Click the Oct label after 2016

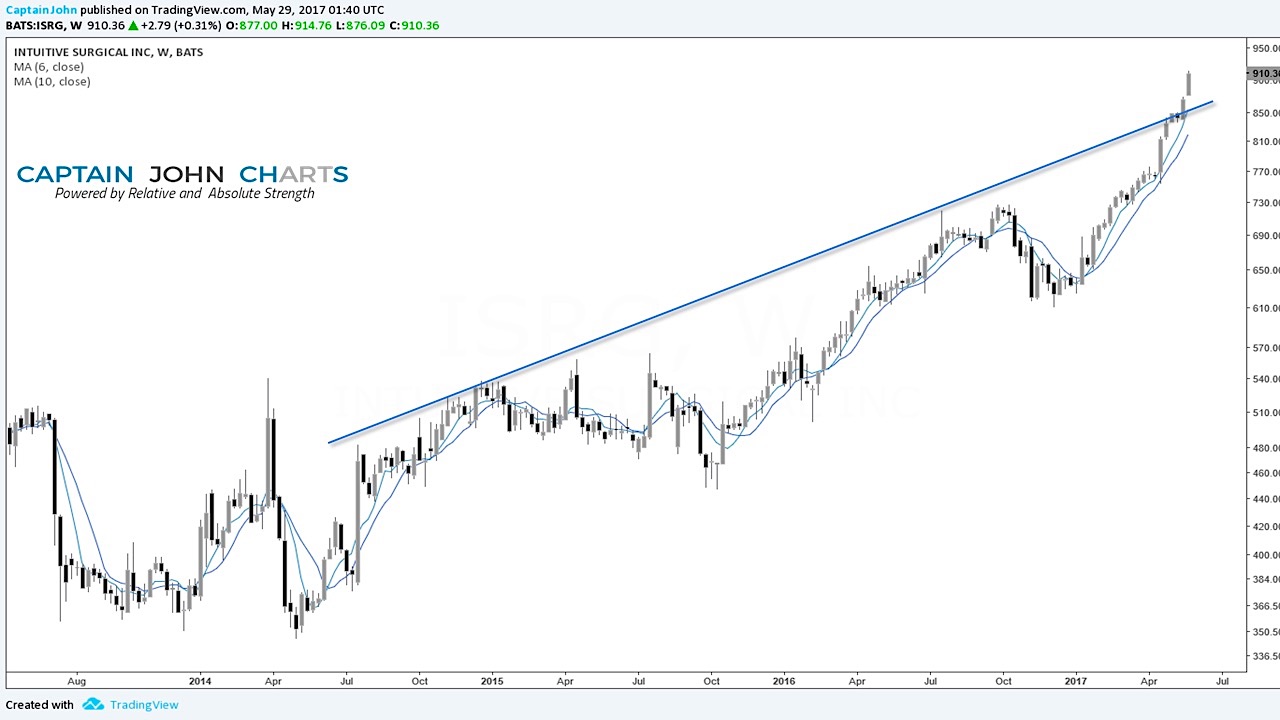1003,681
